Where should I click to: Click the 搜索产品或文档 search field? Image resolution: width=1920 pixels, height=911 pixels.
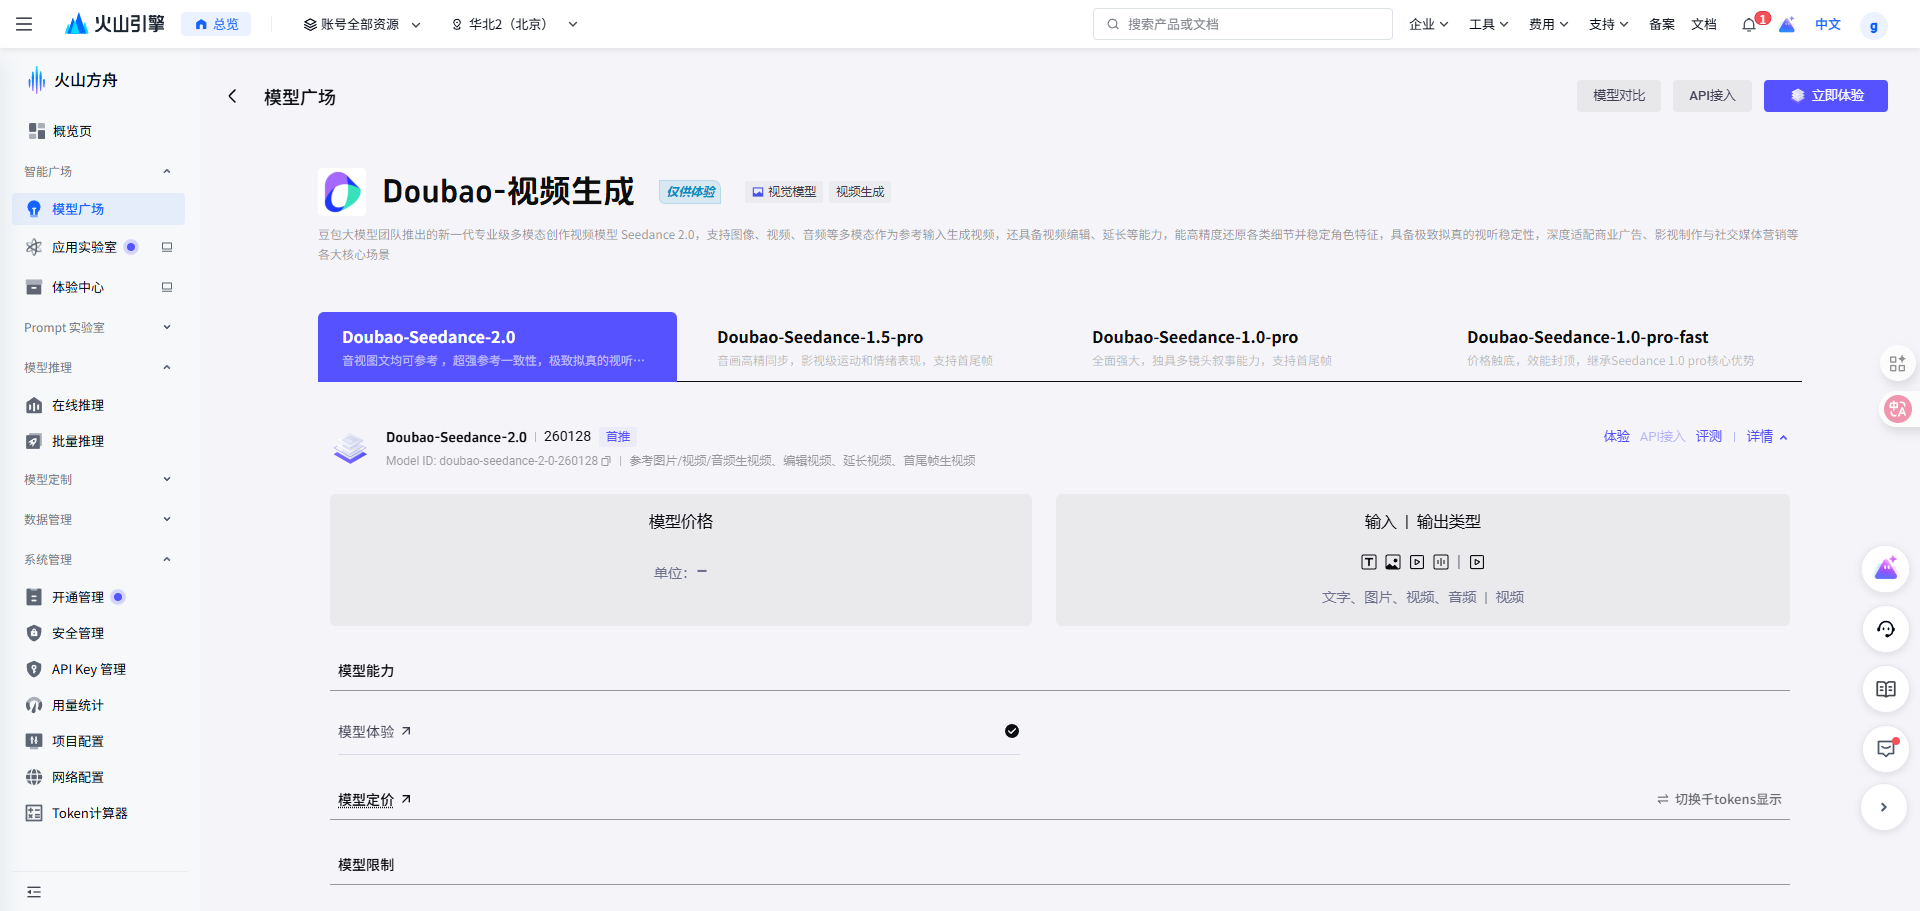click(1242, 24)
